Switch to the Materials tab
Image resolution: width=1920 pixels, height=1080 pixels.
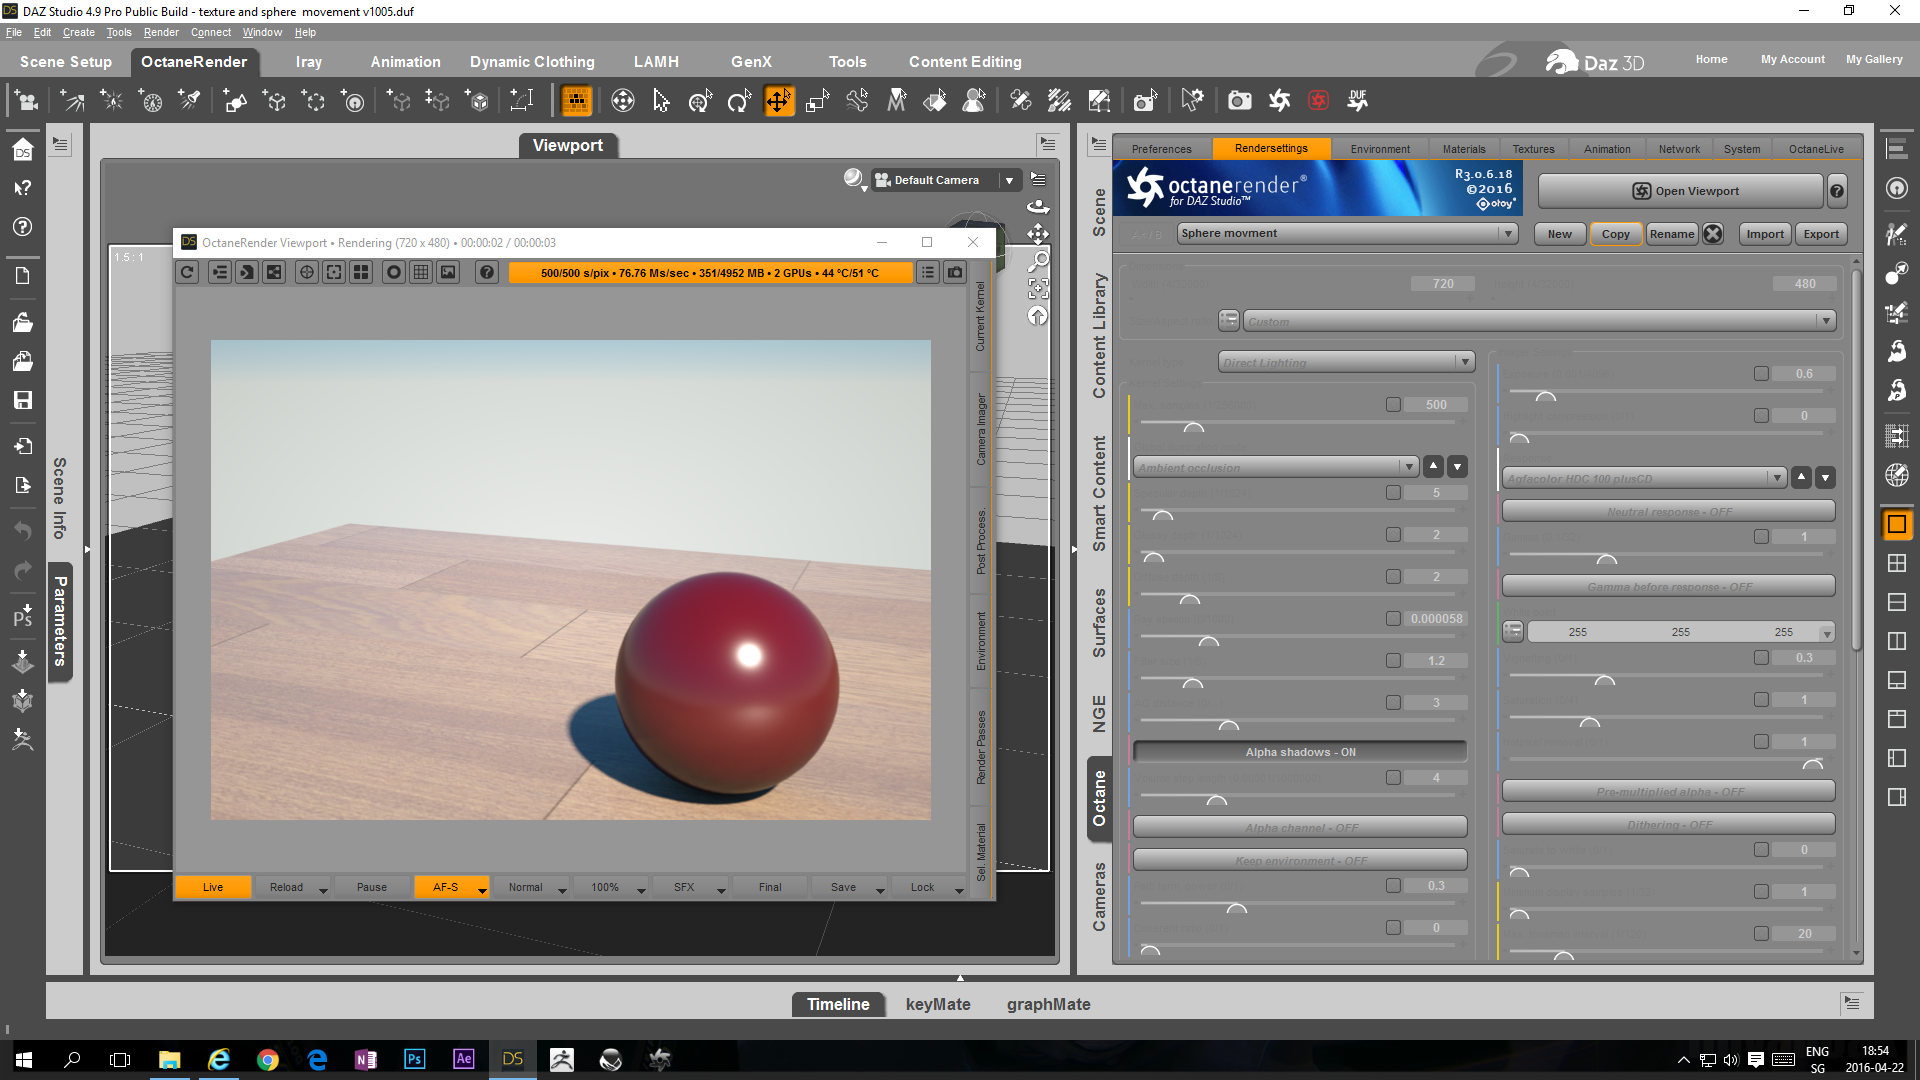(x=1463, y=149)
